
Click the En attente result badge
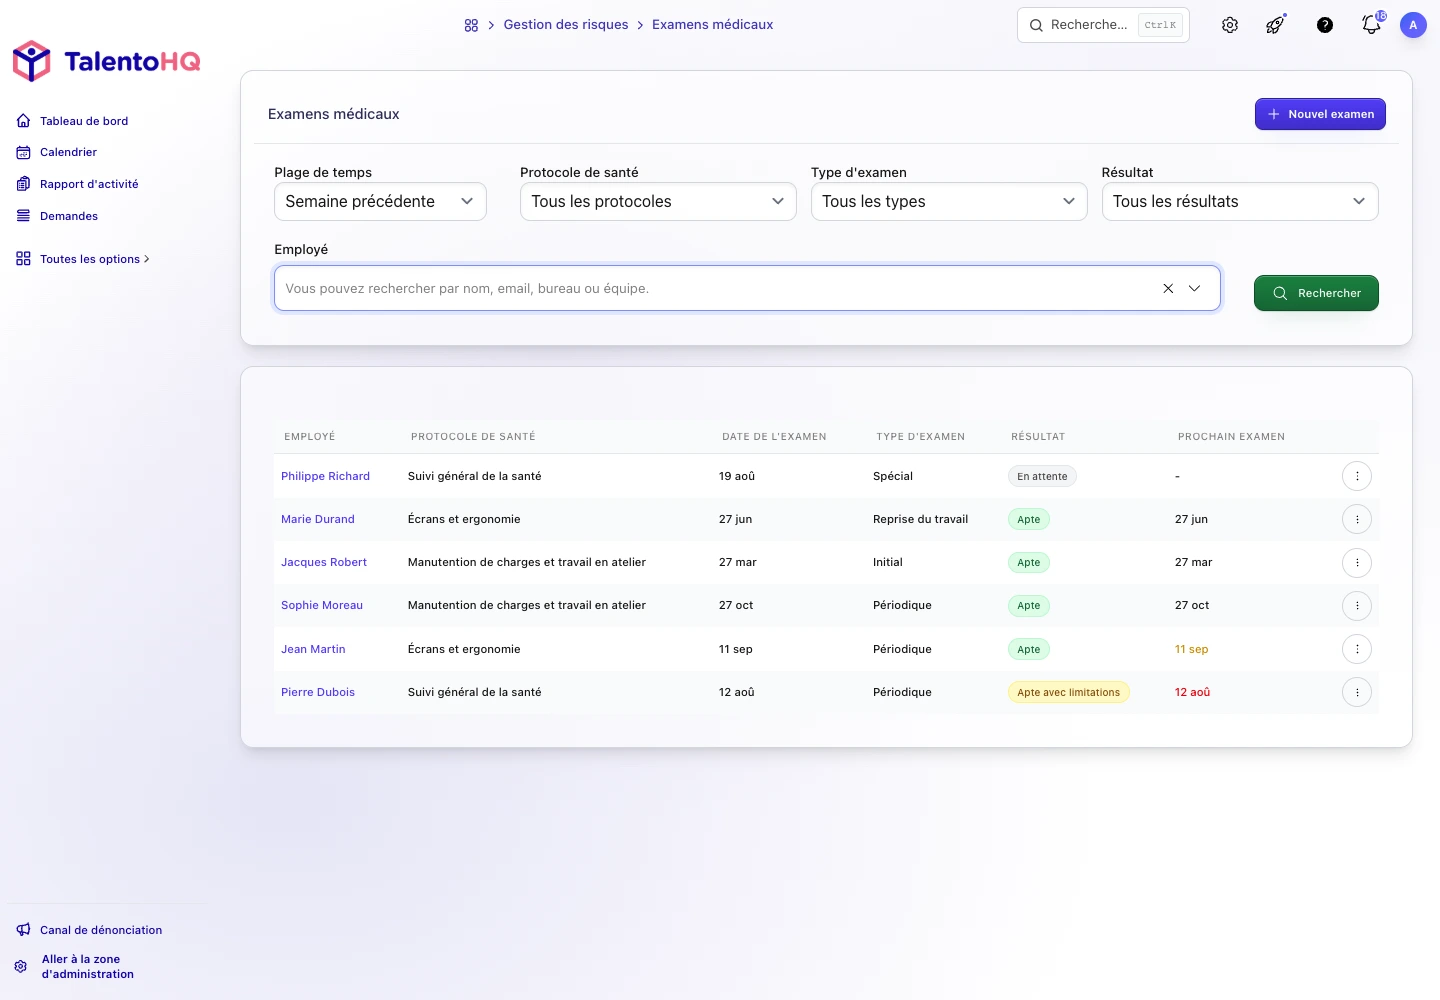pyautogui.click(x=1042, y=476)
